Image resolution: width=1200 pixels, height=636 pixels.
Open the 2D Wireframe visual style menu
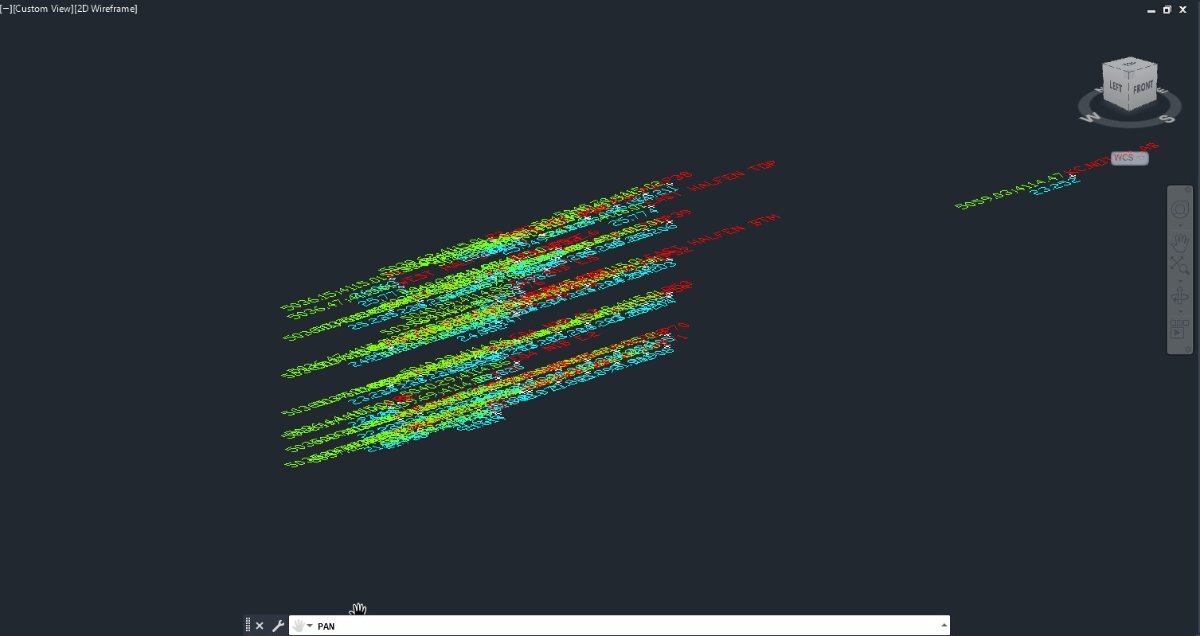(x=105, y=8)
